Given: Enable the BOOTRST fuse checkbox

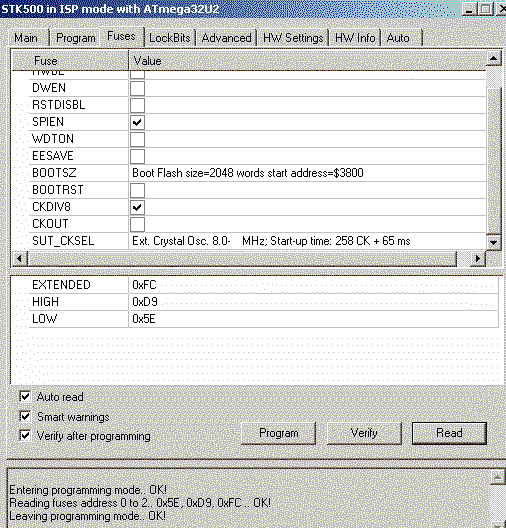Looking at the screenshot, I should click(137, 190).
